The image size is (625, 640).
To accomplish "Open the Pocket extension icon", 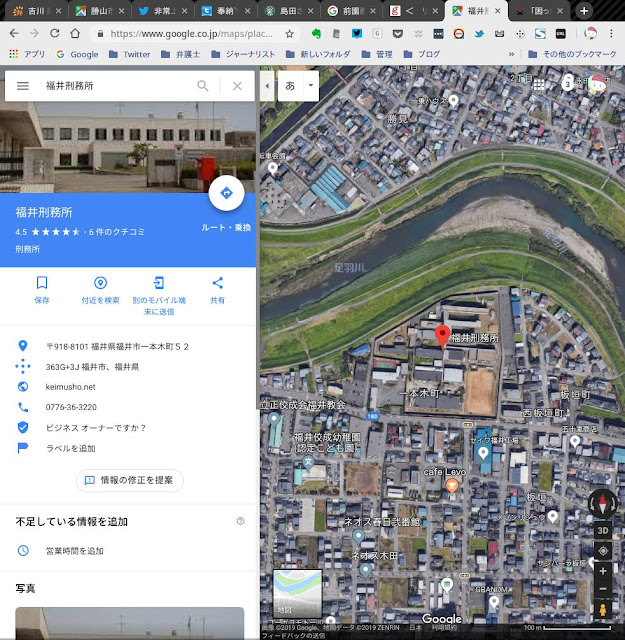I will 398,34.
